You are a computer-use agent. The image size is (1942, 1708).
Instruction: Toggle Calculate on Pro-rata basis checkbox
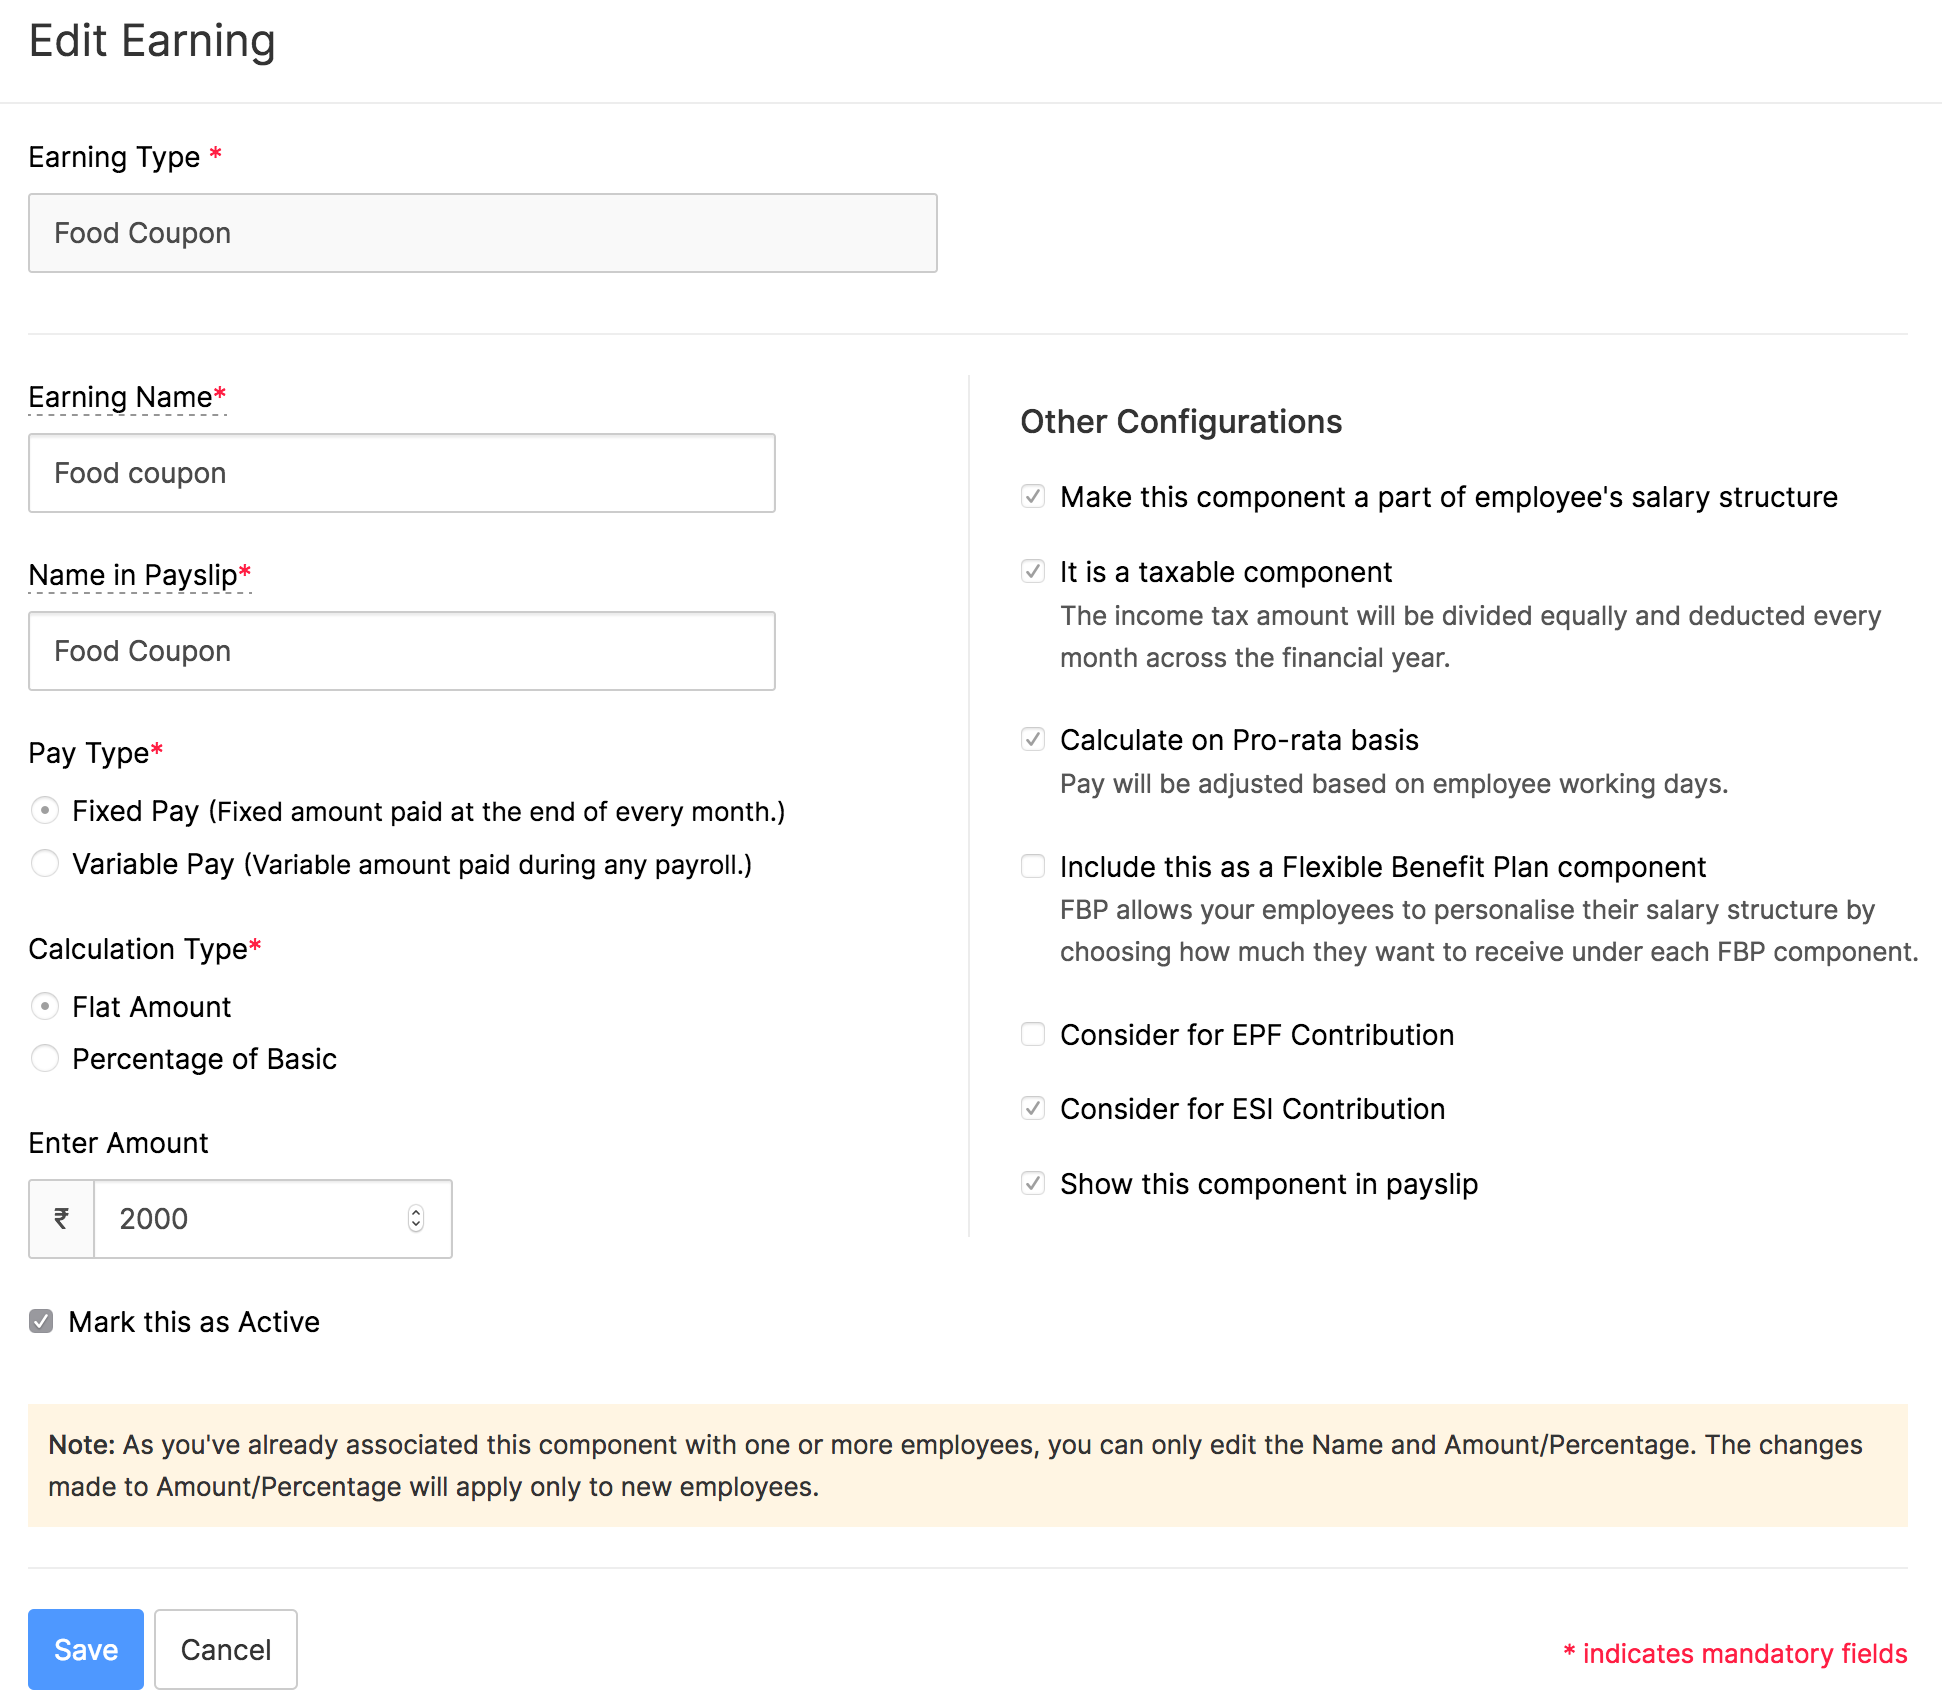tap(1033, 739)
